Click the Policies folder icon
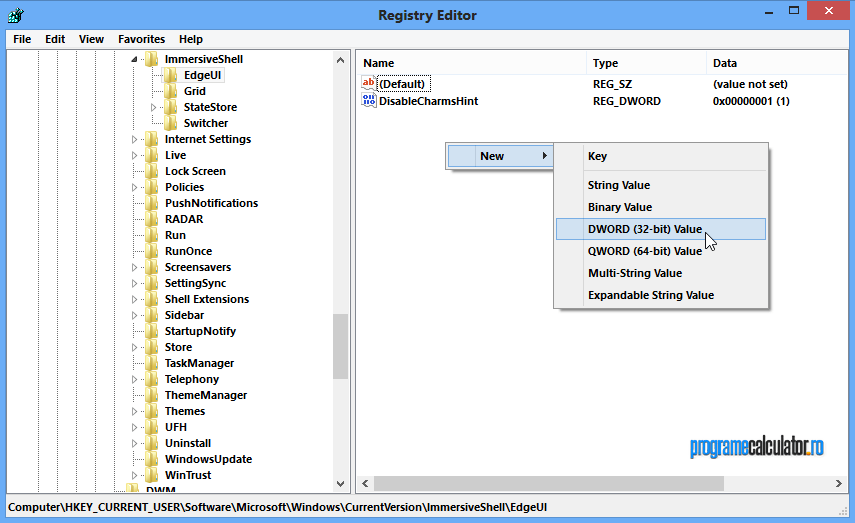 click(x=152, y=187)
